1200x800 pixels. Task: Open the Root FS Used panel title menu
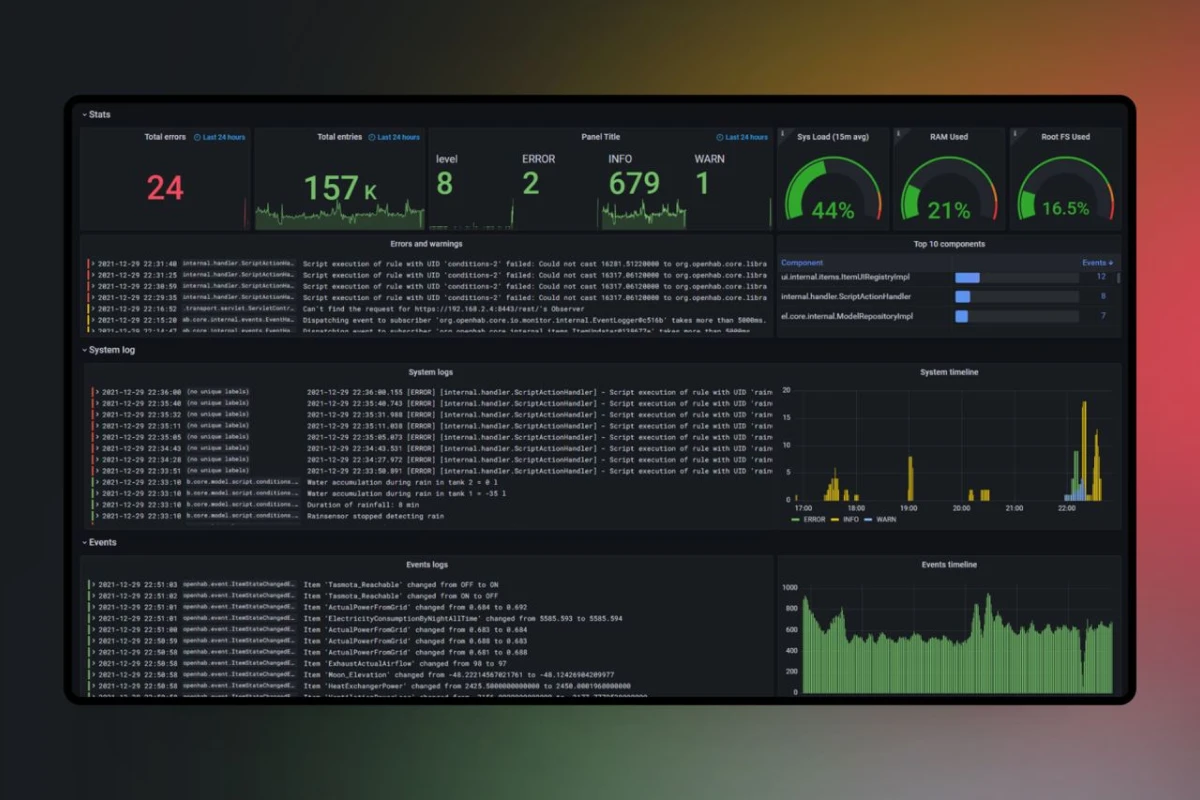1065,137
